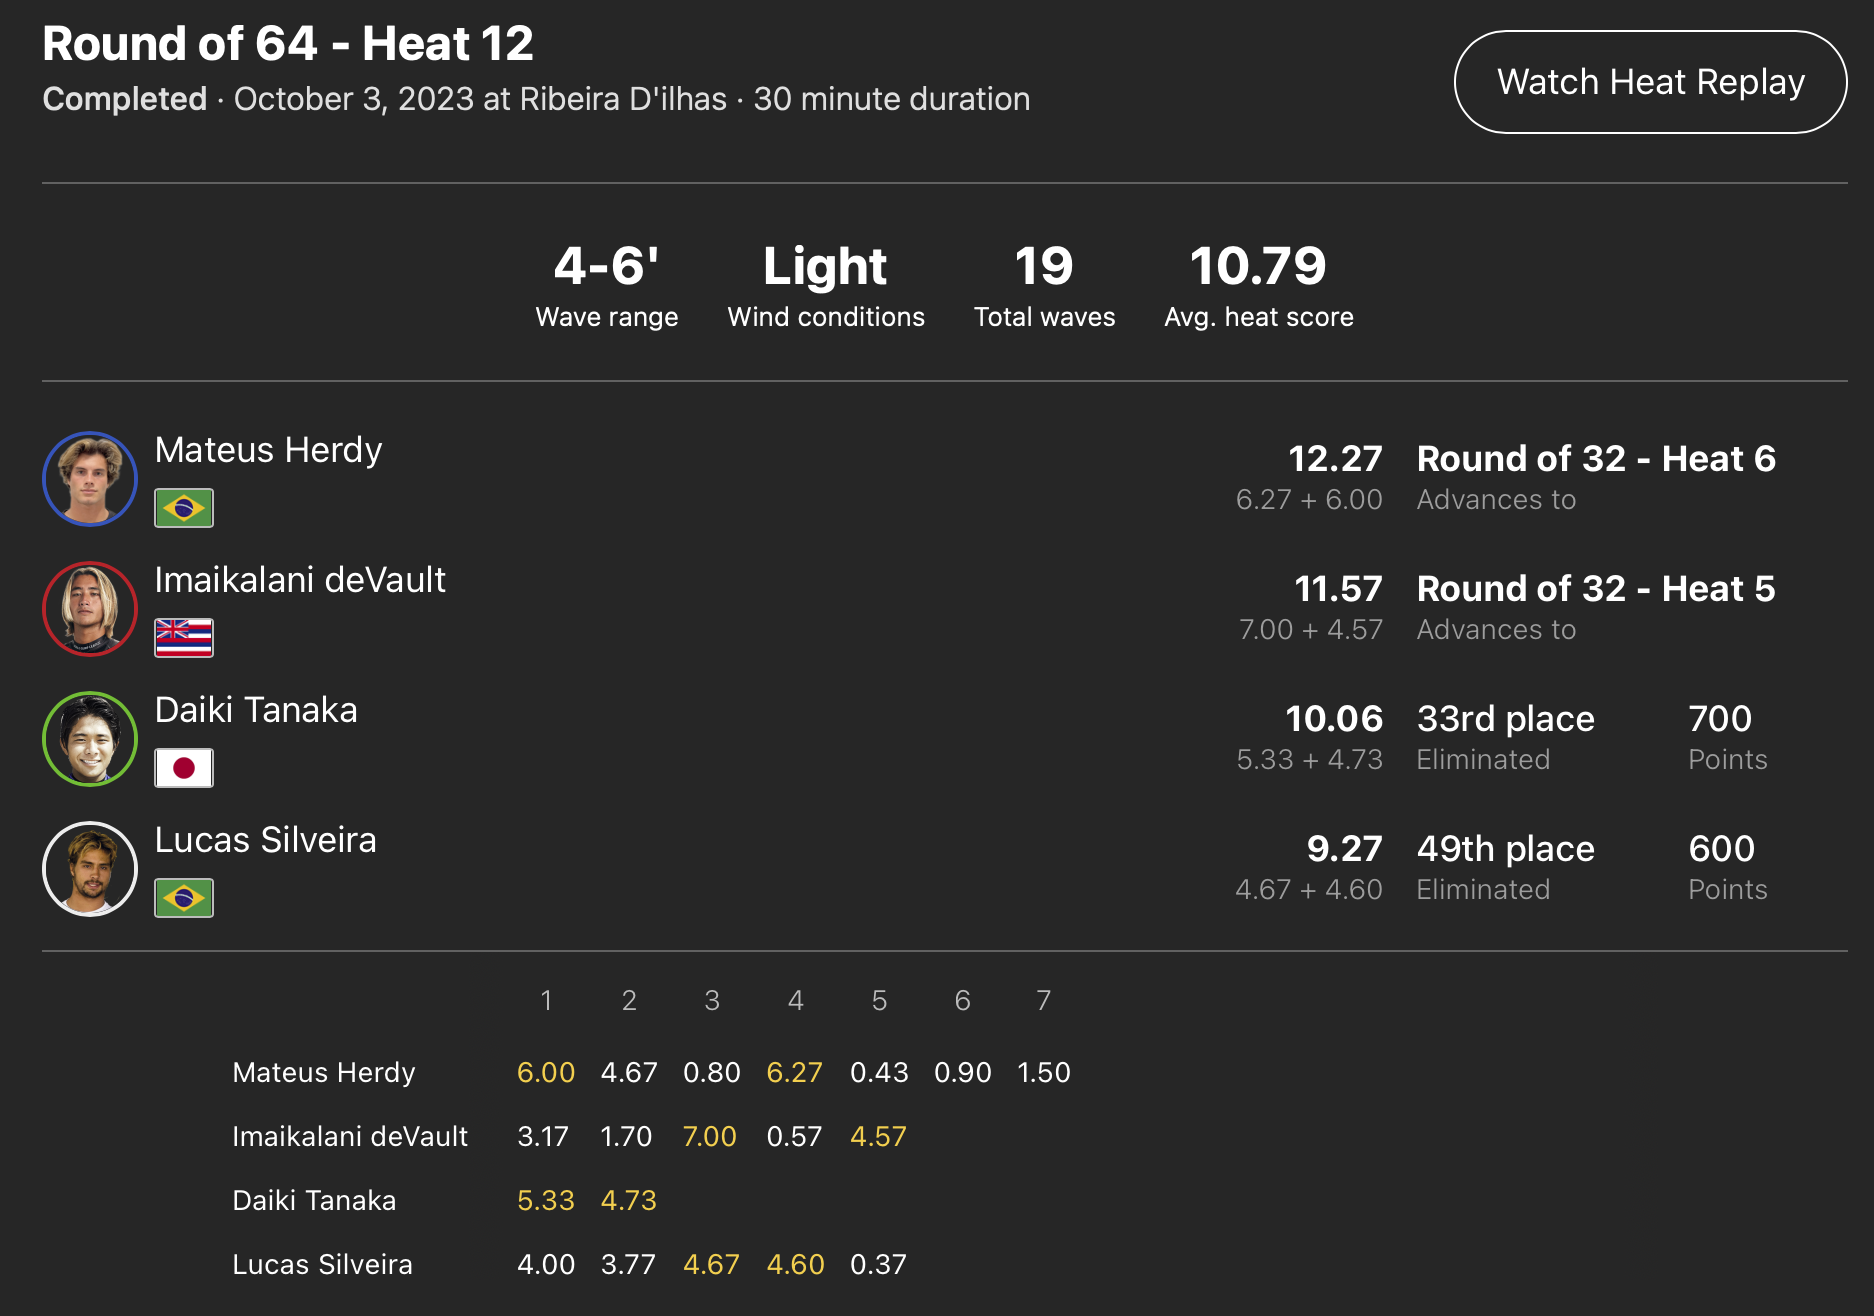This screenshot has width=1874, height=1316.
Task: Click the Watch Heat Replay button
Action: [x=1650, y=82]
